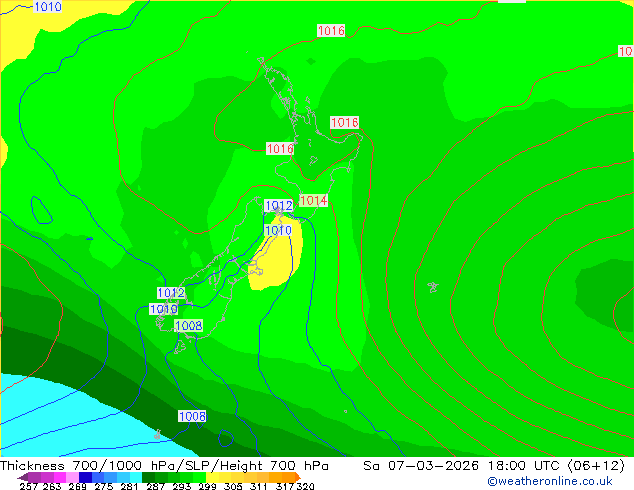Click the blue 1012 label near Fiordland coast
This screenshot has width=634, height=490.
click(171, 293)
